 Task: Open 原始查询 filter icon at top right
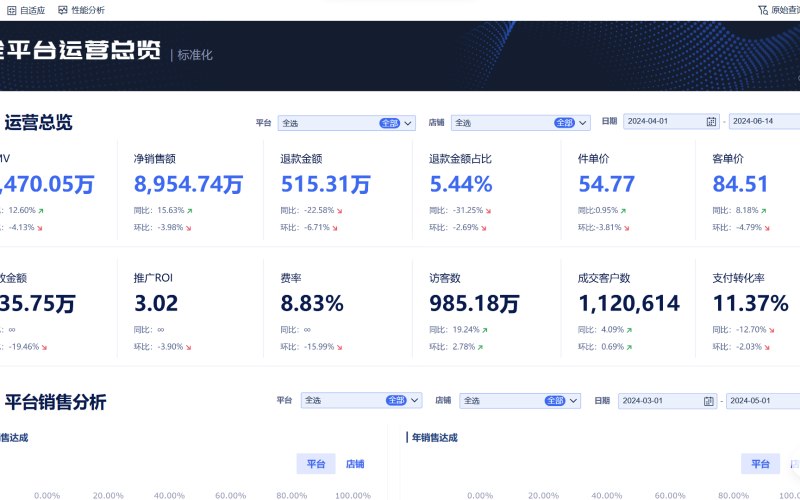(x=763, y=10)
